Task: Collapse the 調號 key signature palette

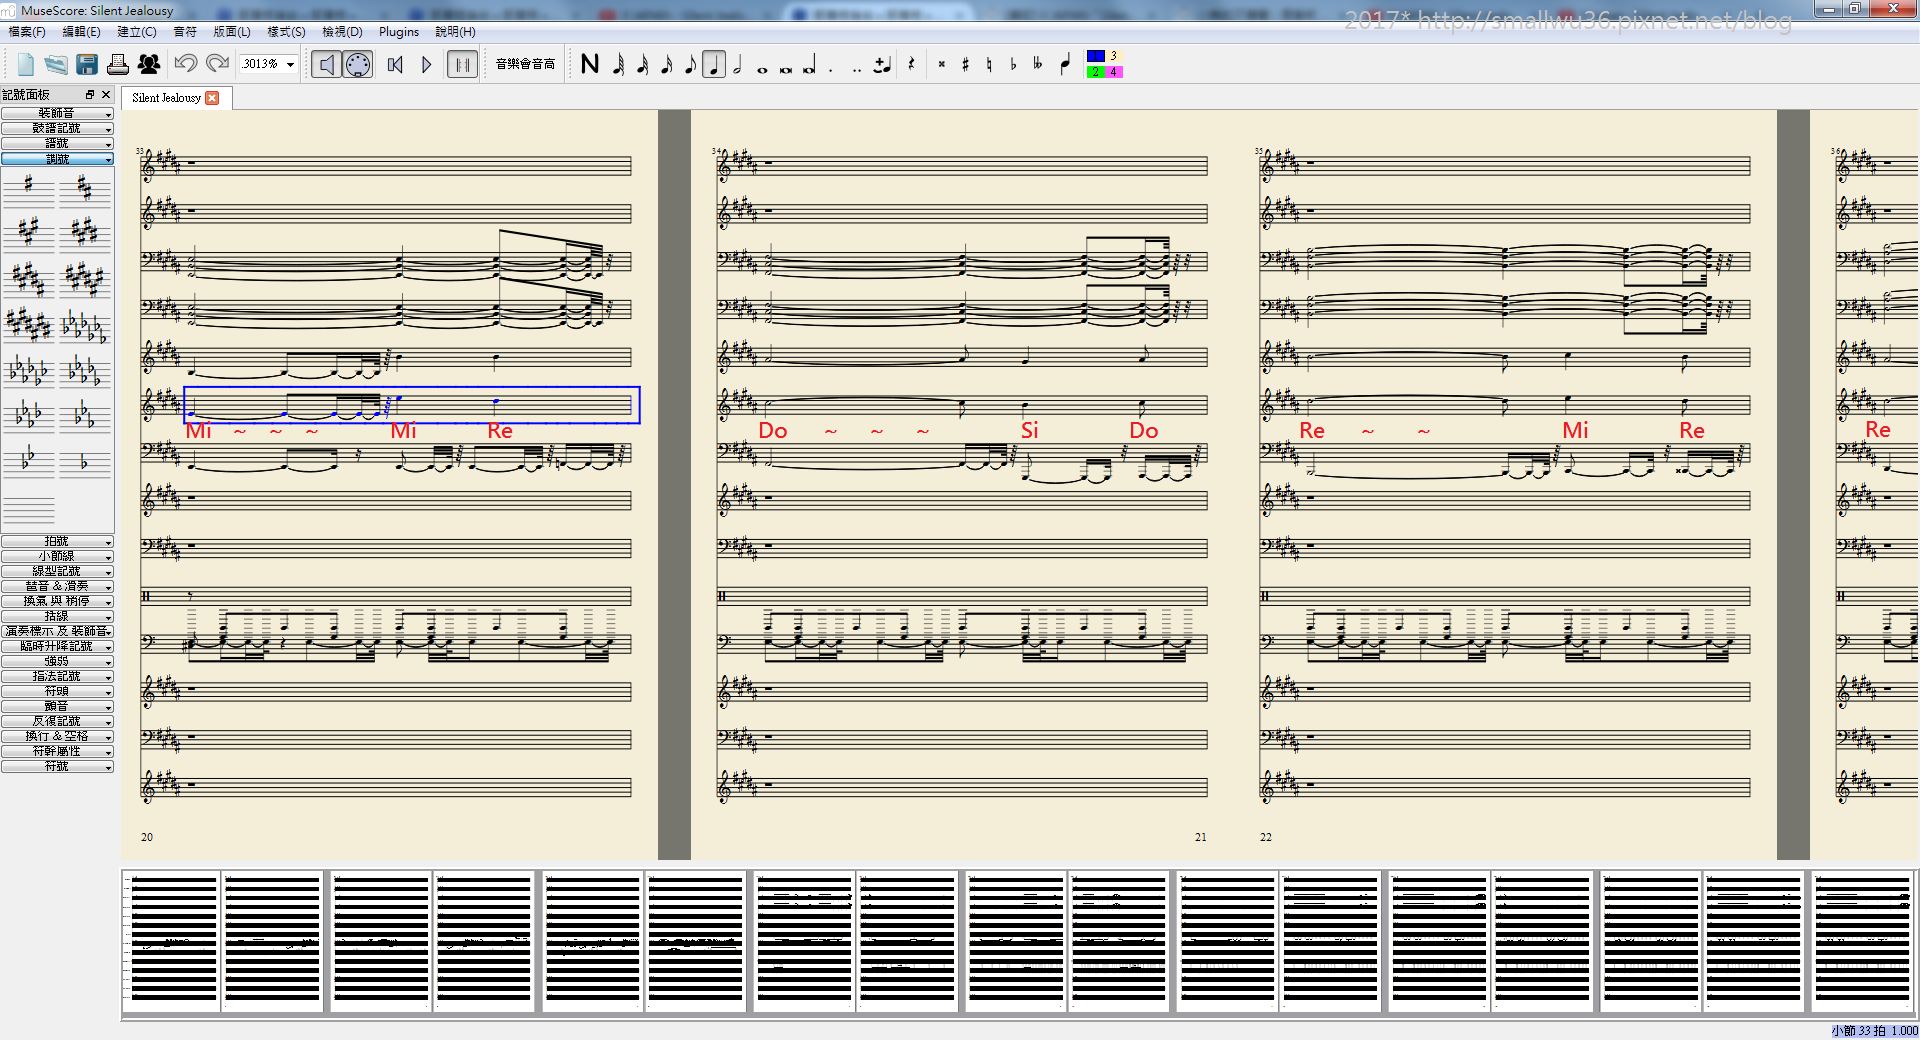Action: point(57,159)
